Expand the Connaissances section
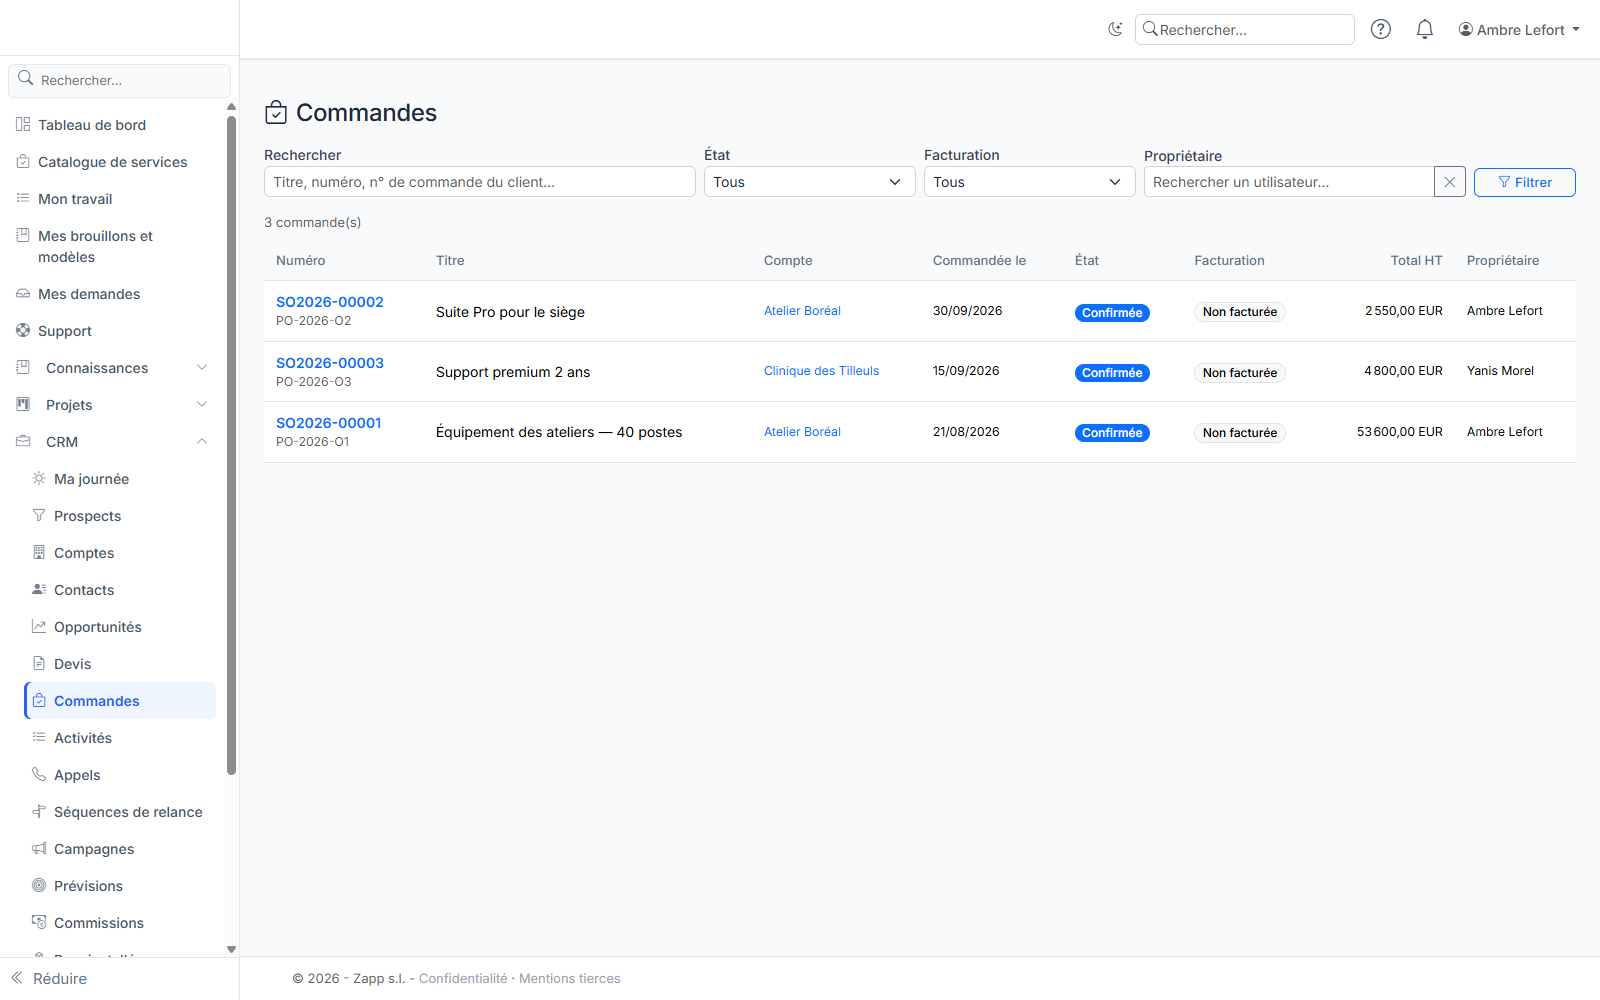This screenshot has width=1600, height=1000. pos(112,368)
